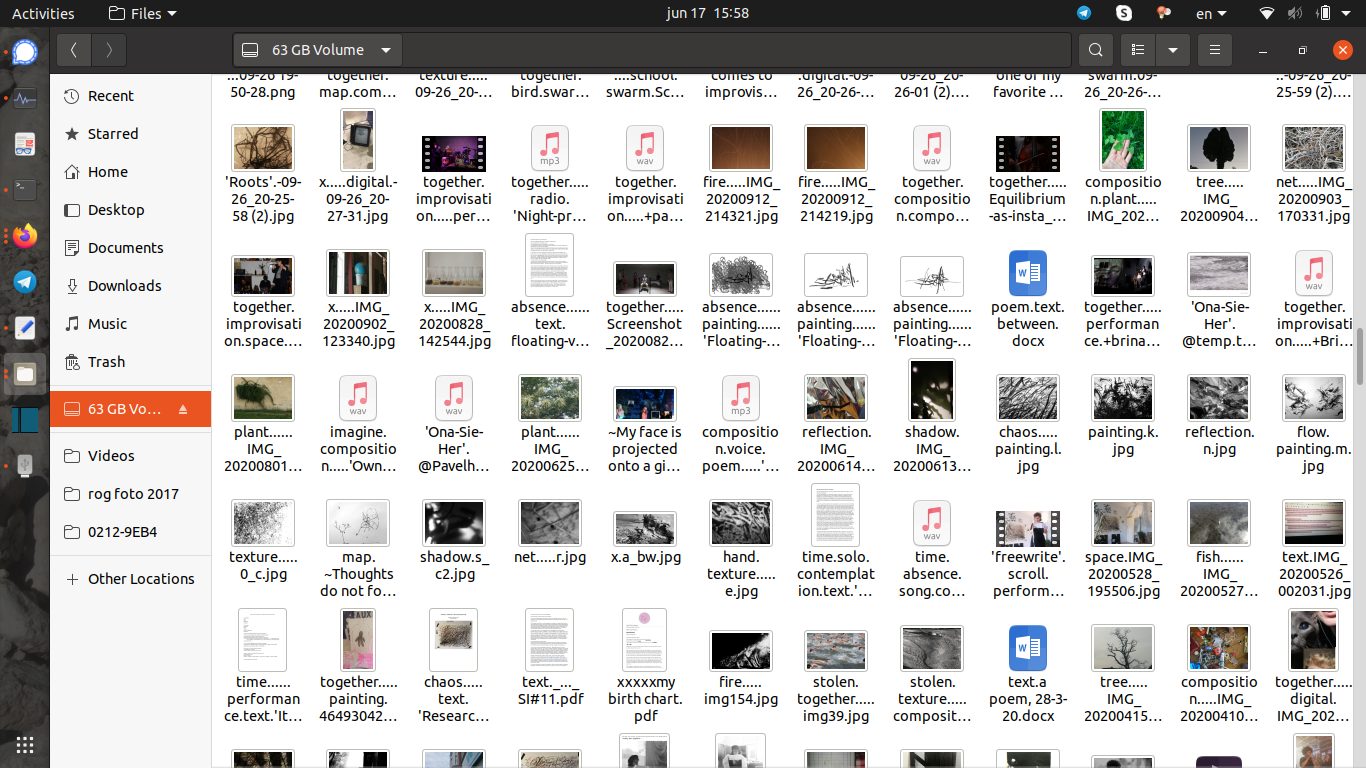
Task: Open System Monitor from the dock
Action: coord(25,98)
